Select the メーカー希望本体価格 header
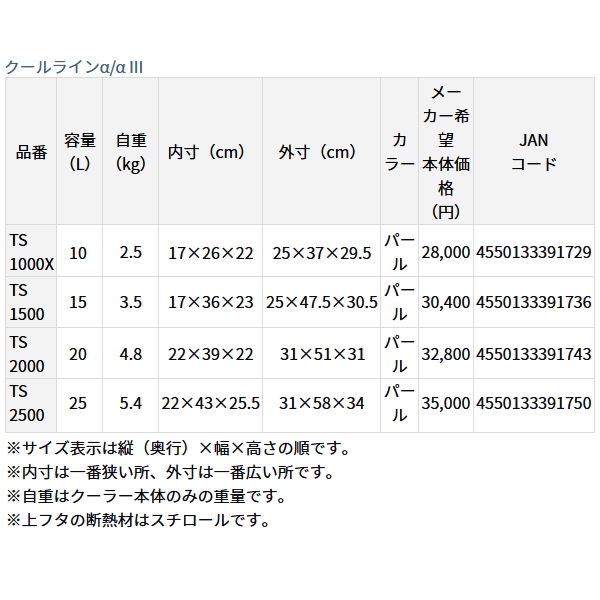Image resolution: width=600 pixels, height=600 pixels. pos(446,152)
